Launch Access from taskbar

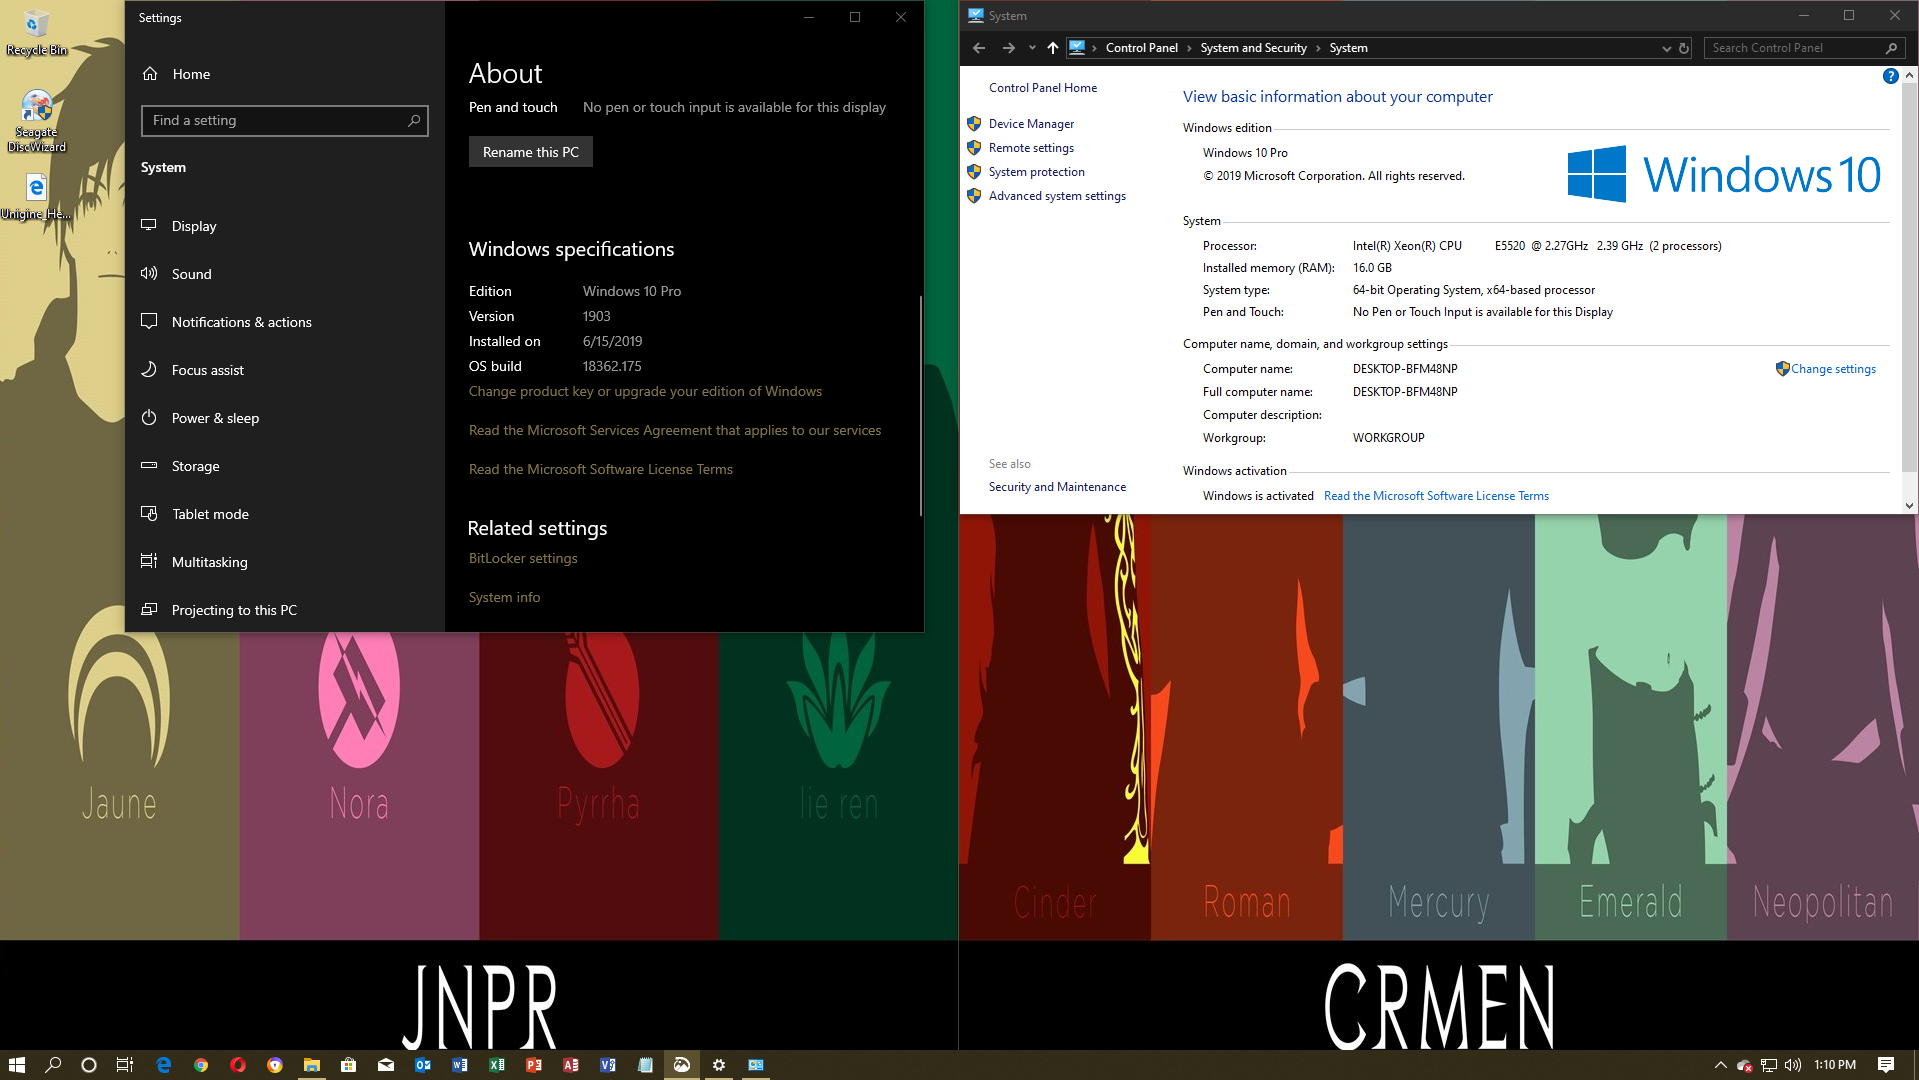click(571, 1065)
